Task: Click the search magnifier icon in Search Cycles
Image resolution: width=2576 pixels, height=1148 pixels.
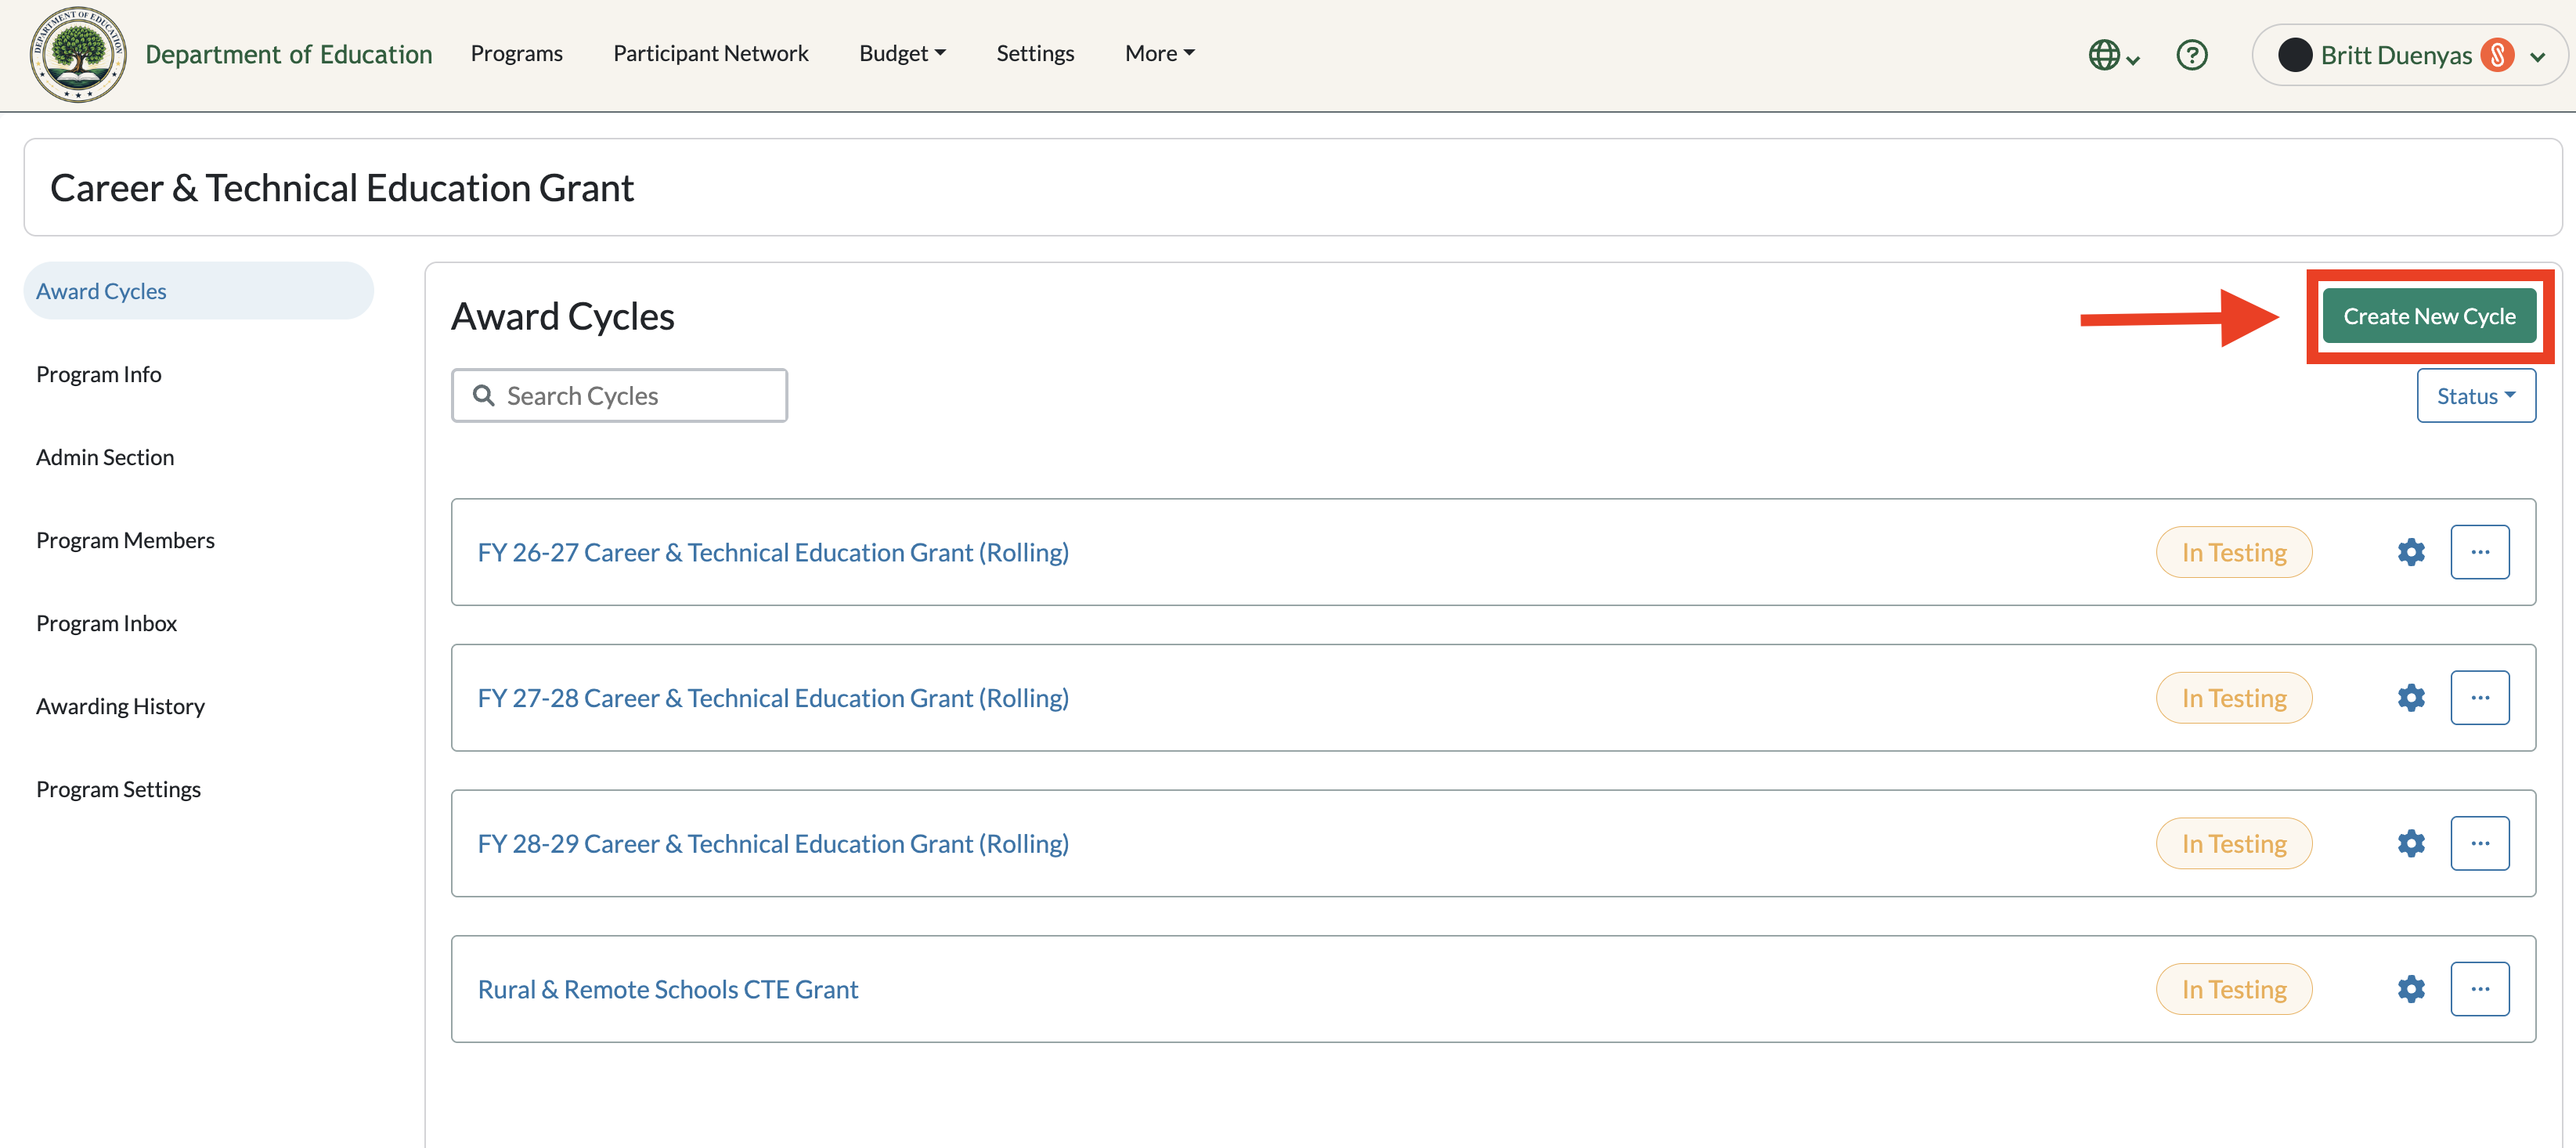Action: coord(484,396)
